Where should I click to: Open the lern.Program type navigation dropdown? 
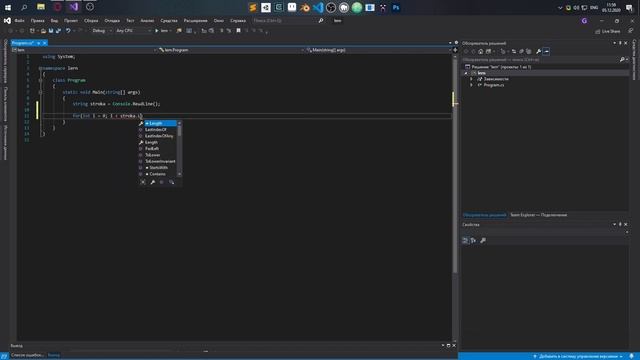pyautogui.click(x=231, y=50)
